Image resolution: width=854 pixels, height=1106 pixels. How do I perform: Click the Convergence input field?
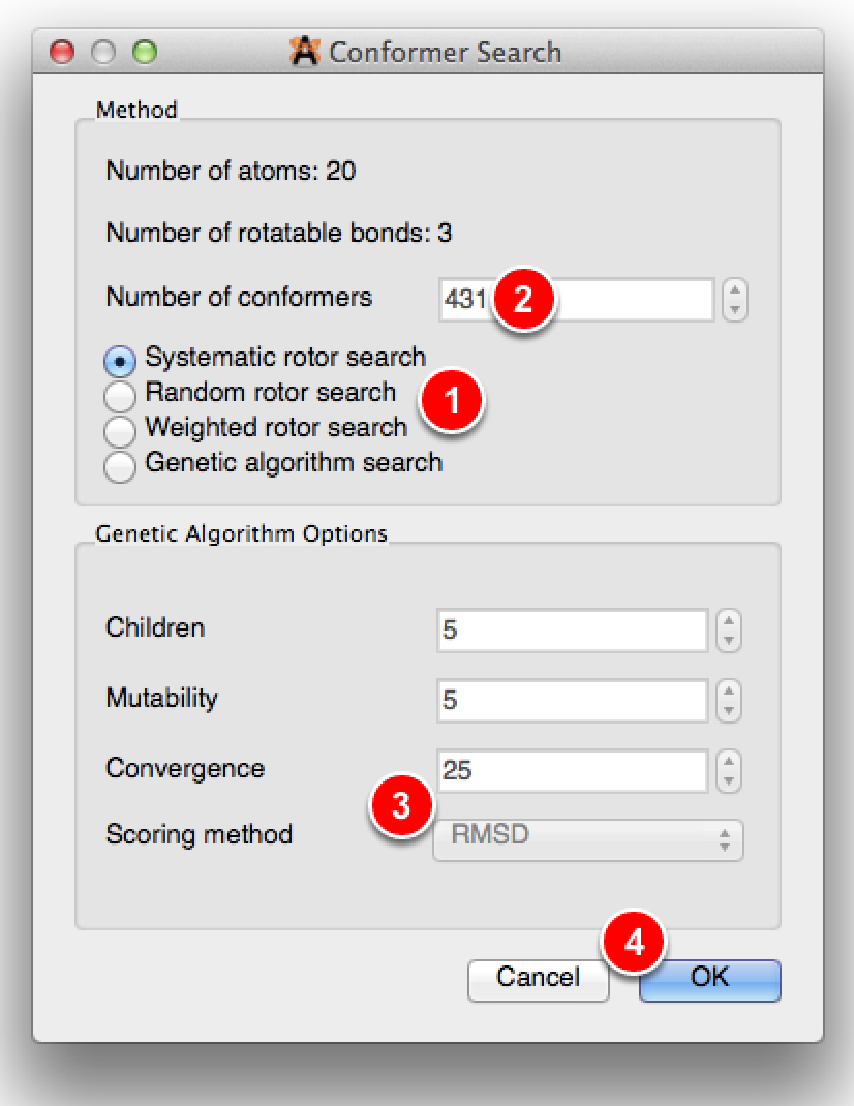pyautogui.click(x=572, y=770)
